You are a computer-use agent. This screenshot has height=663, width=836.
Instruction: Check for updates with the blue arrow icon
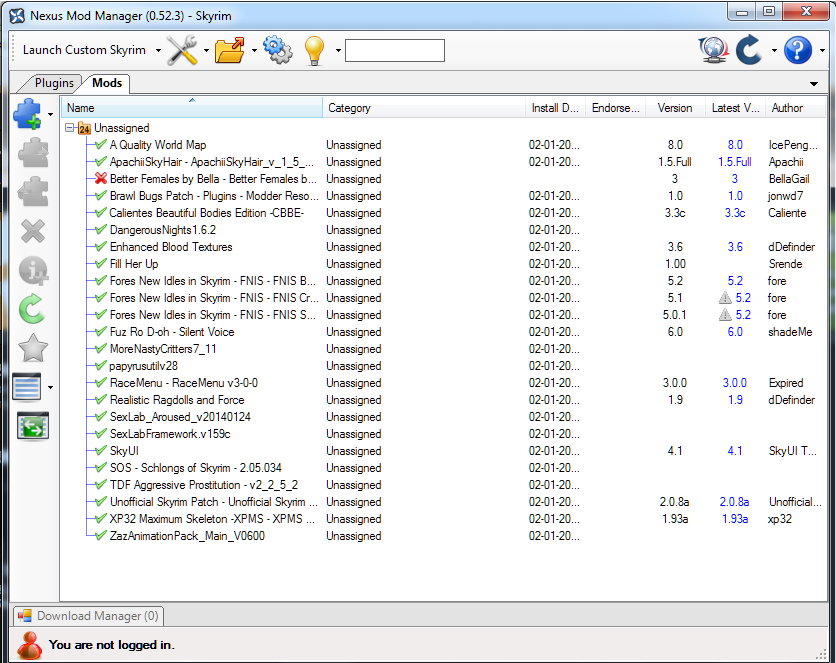click(749, 50)
